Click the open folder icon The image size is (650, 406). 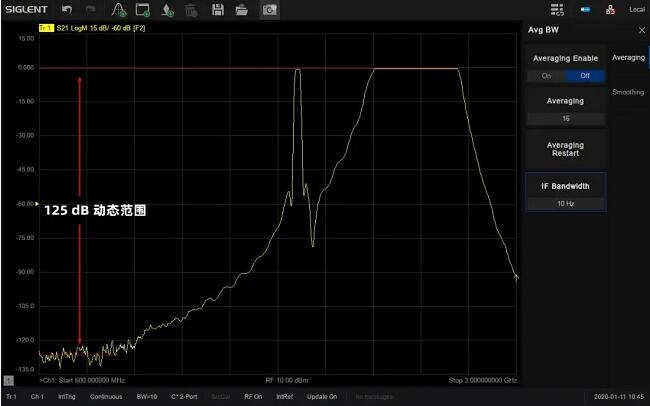241,9
